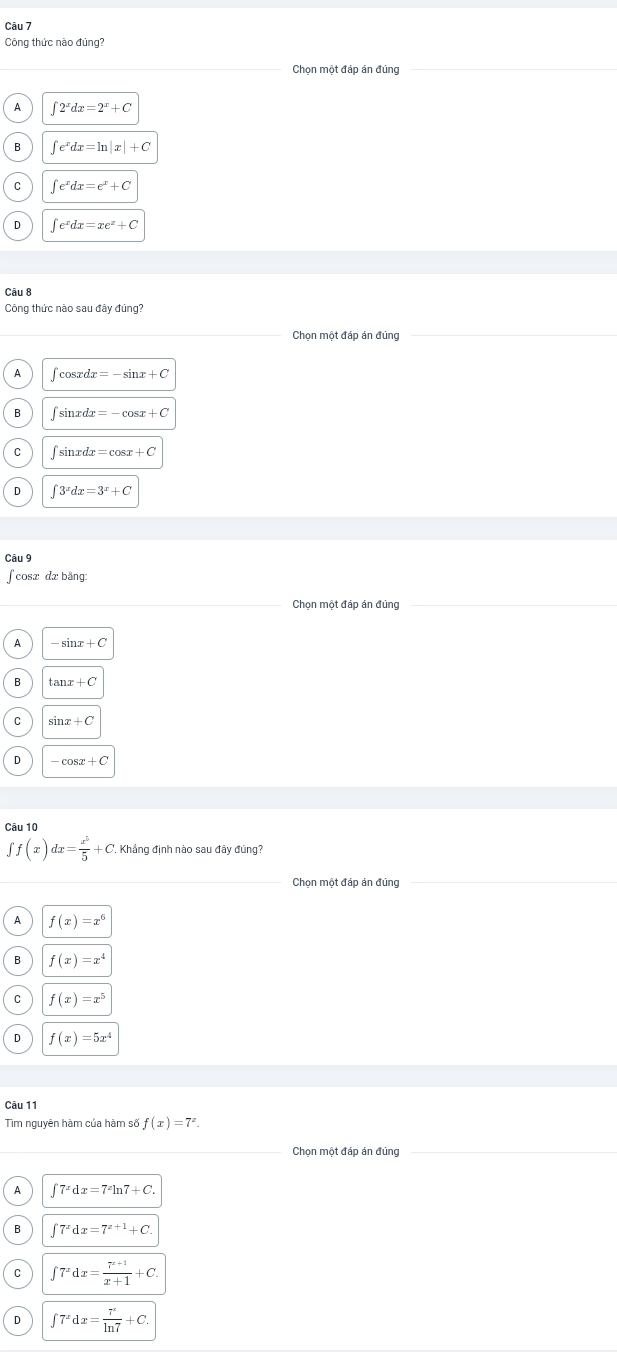The width and height of the screenshot is (617, 1352).
Task: Choose answer A in Câu 11
Action: coord(17,1190)
